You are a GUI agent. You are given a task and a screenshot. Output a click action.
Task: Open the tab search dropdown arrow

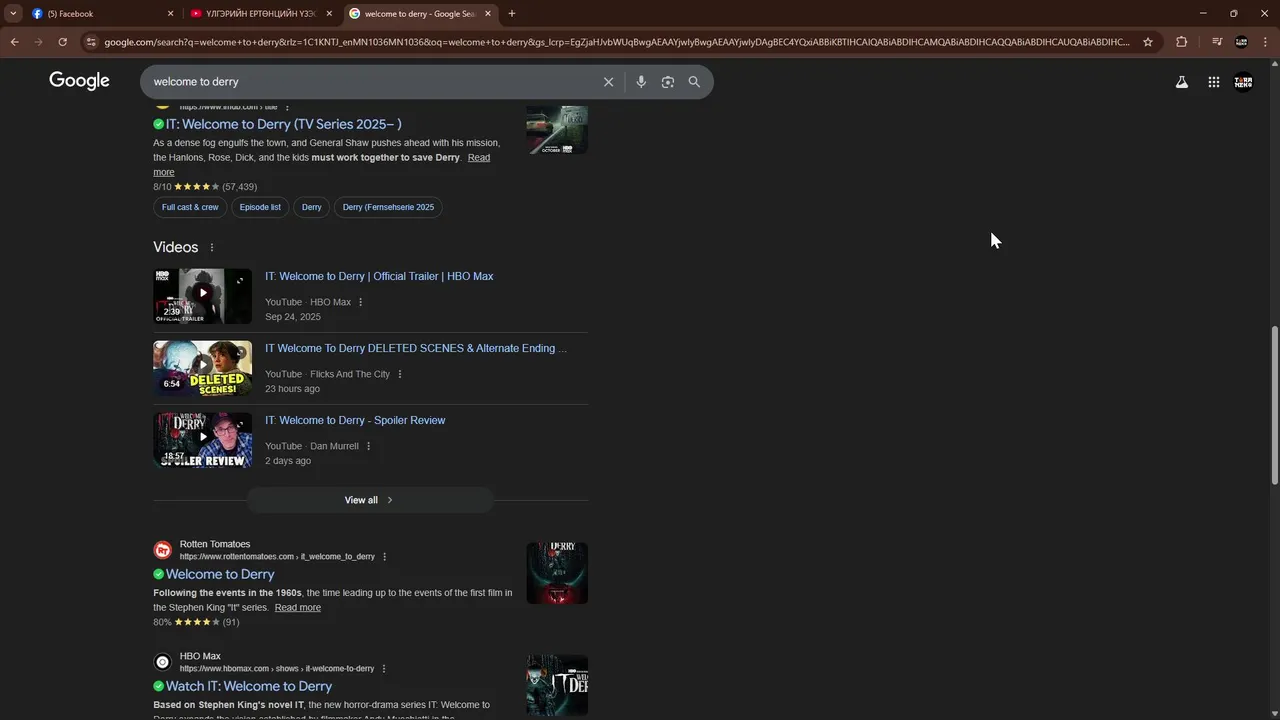click(13, 13)
